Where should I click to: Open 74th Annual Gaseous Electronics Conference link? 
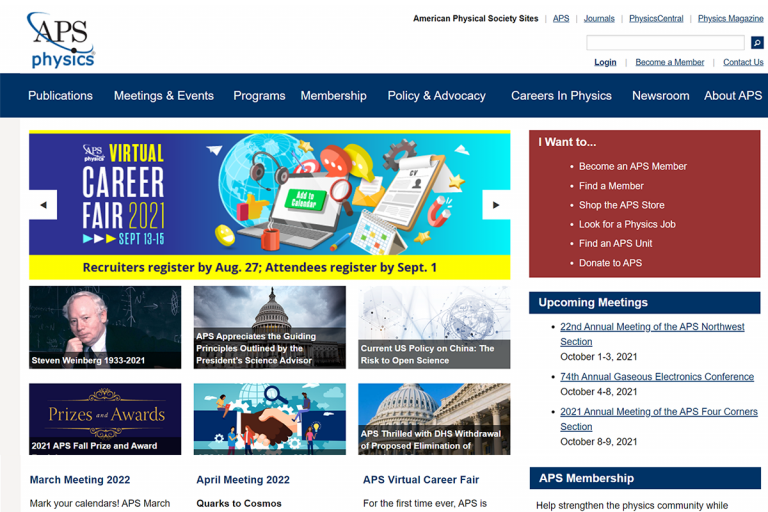[x=656, y=377]
